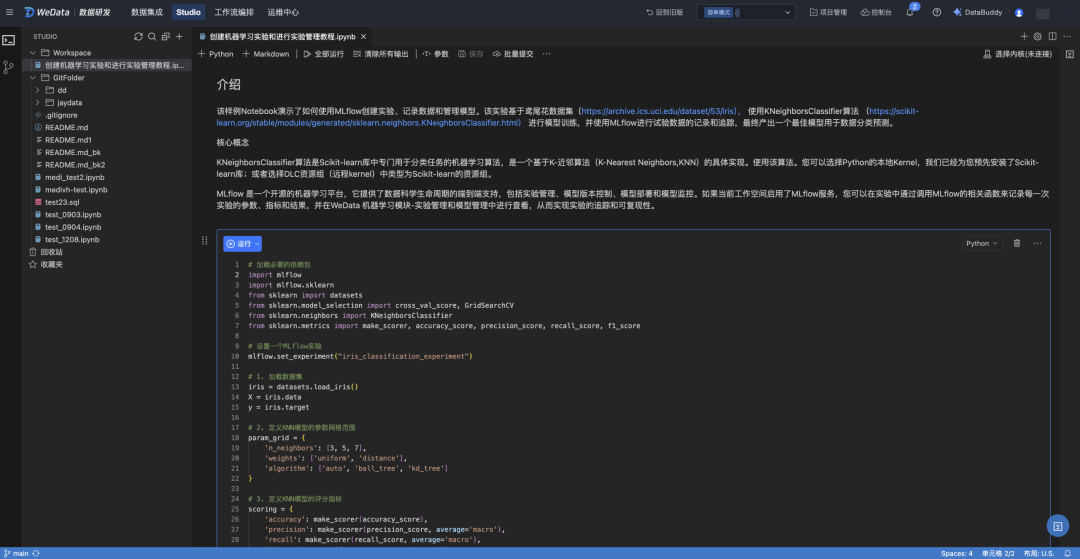
Task: Open notifications bell with badge 2
Action: pos(910,12)
